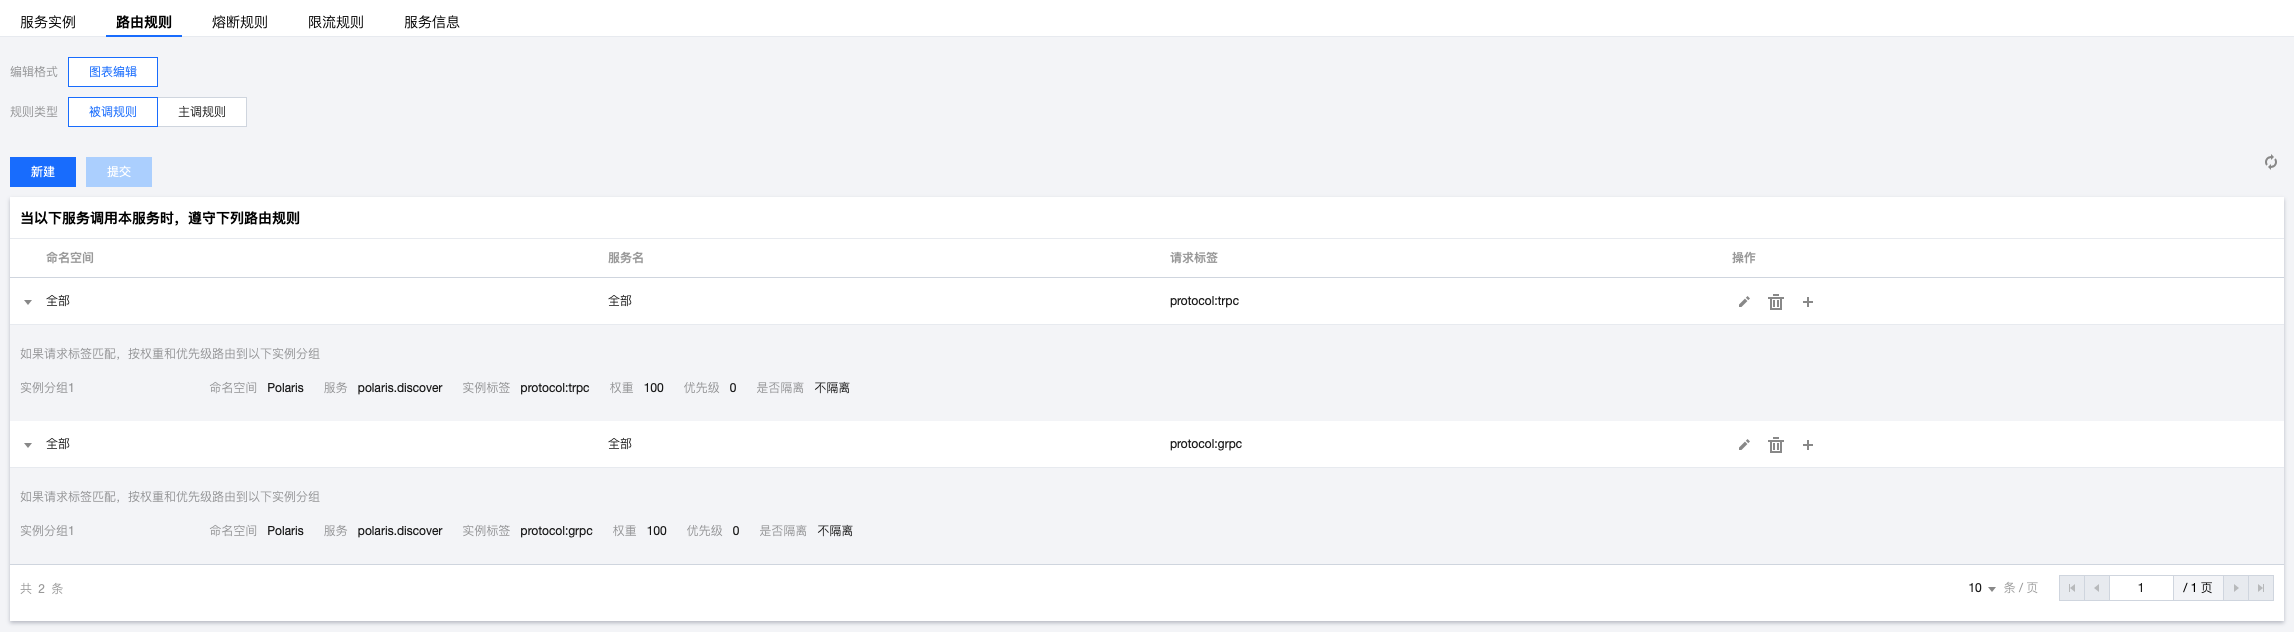
Task: Open the rows-per-page dropdown
Action: (1982, 588)
